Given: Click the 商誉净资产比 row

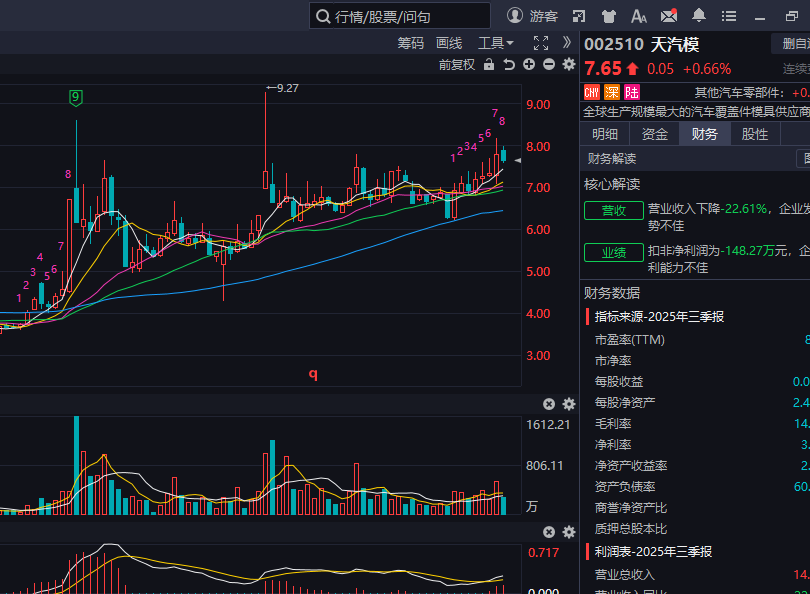Looking at the screenshot, I should pyautogui.click(x=695, y=508).
